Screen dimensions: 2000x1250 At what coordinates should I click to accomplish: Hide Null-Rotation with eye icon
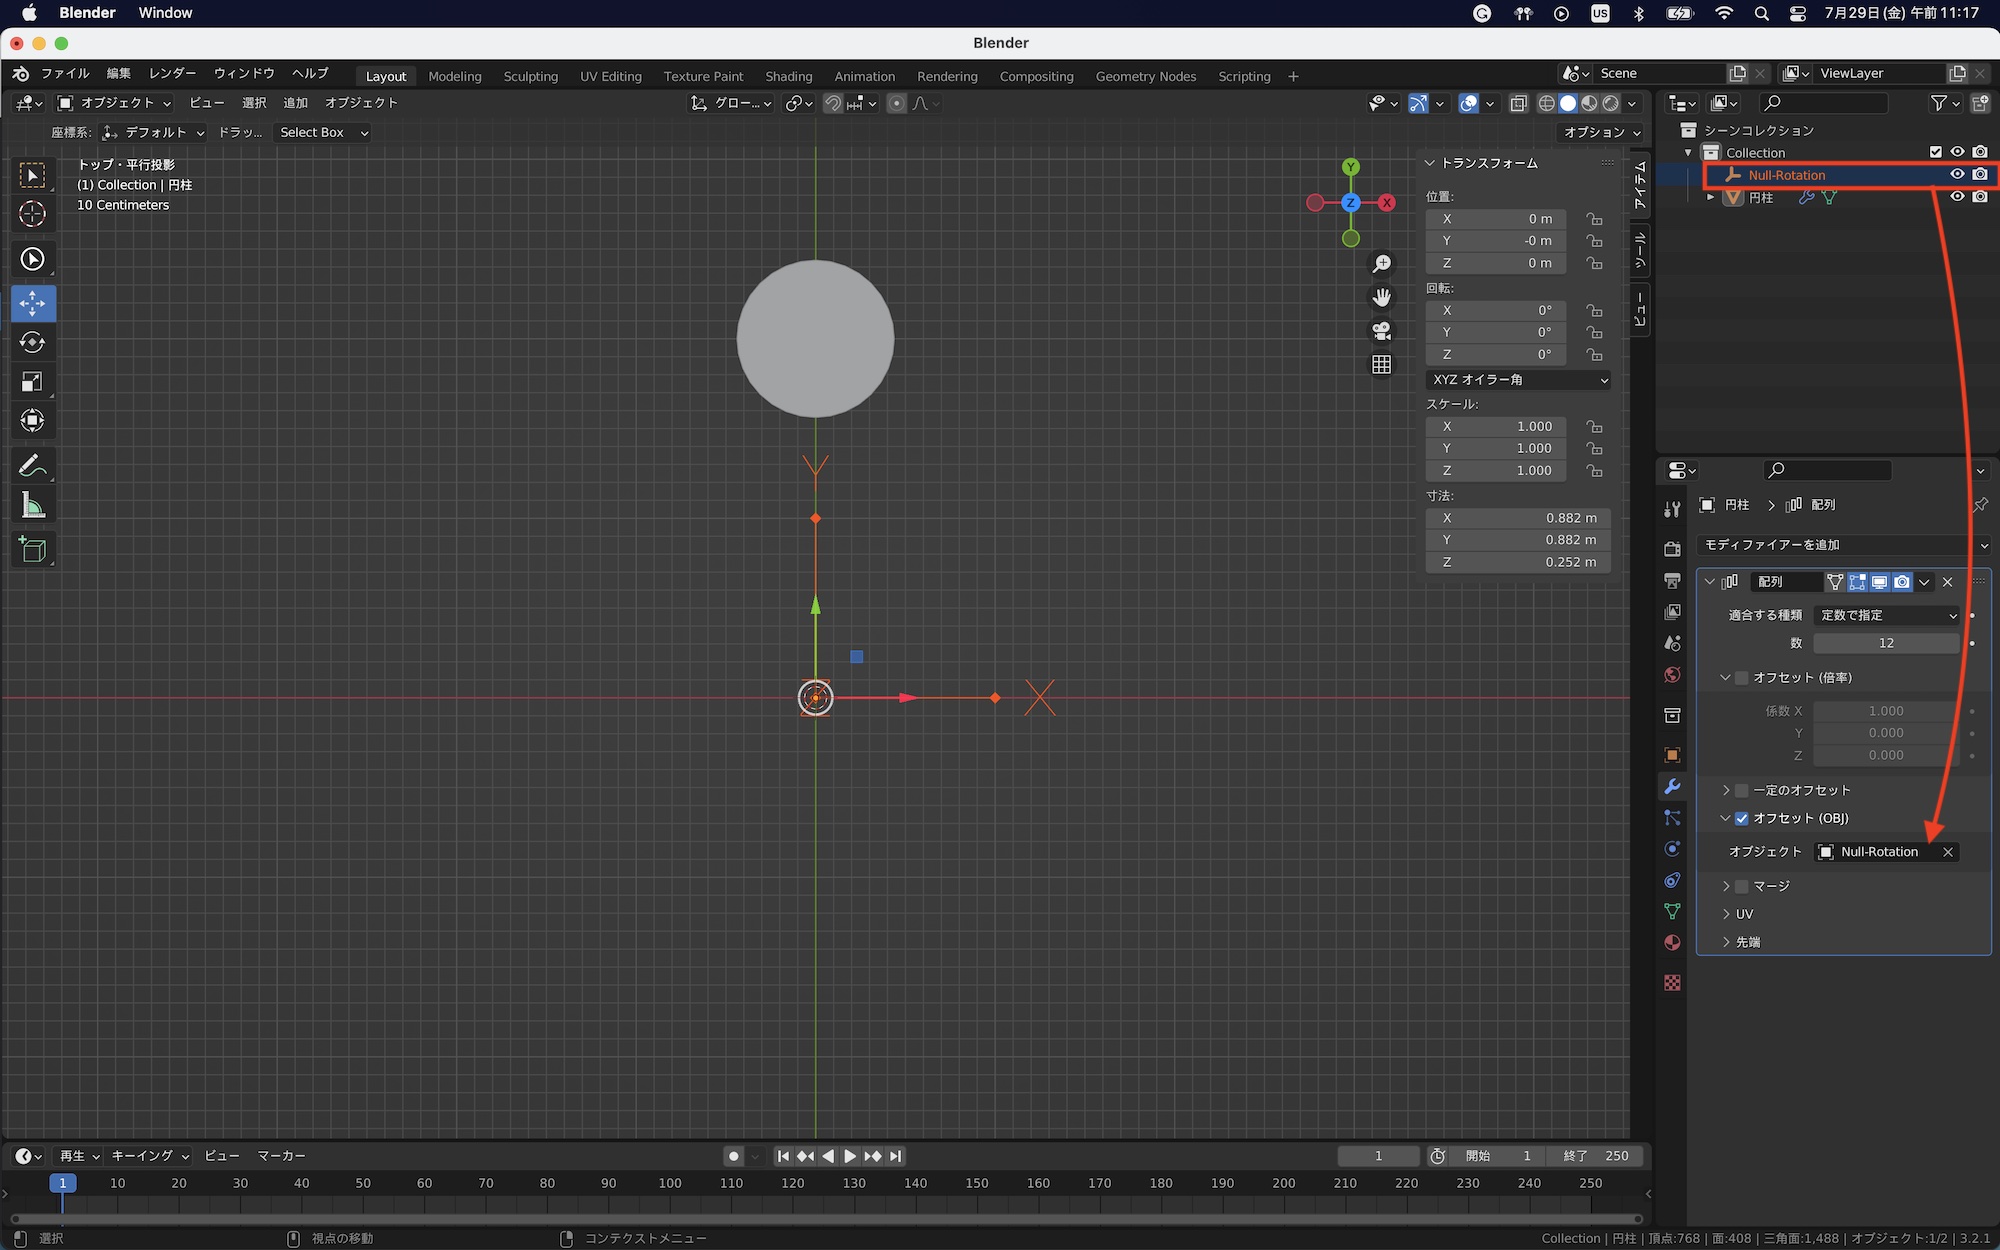1957,174
